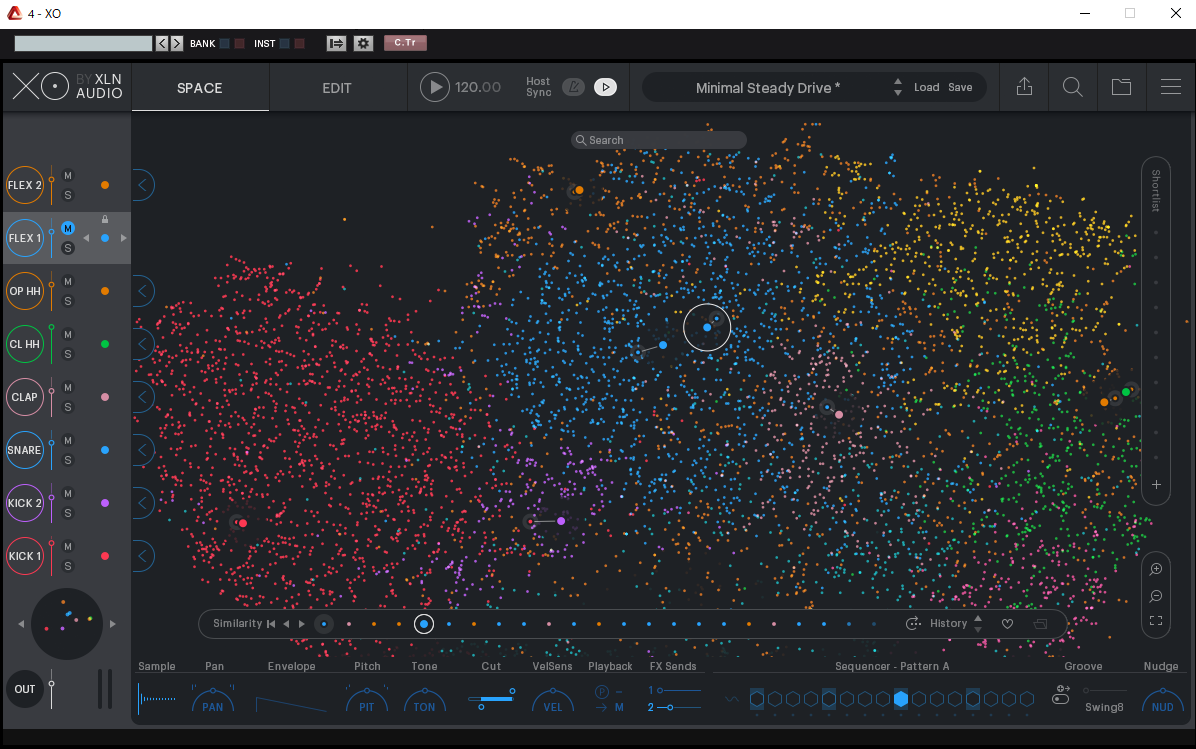
Task: Toggle the lock icon on FLEX 1
Action: click(x=105, y=220)
